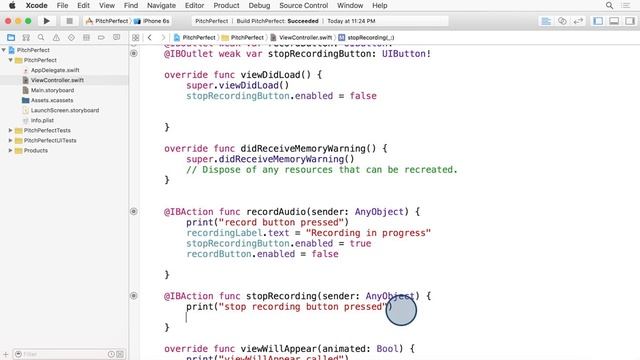Open the Product menu
The image size is (640, 360).
(226, 5)
